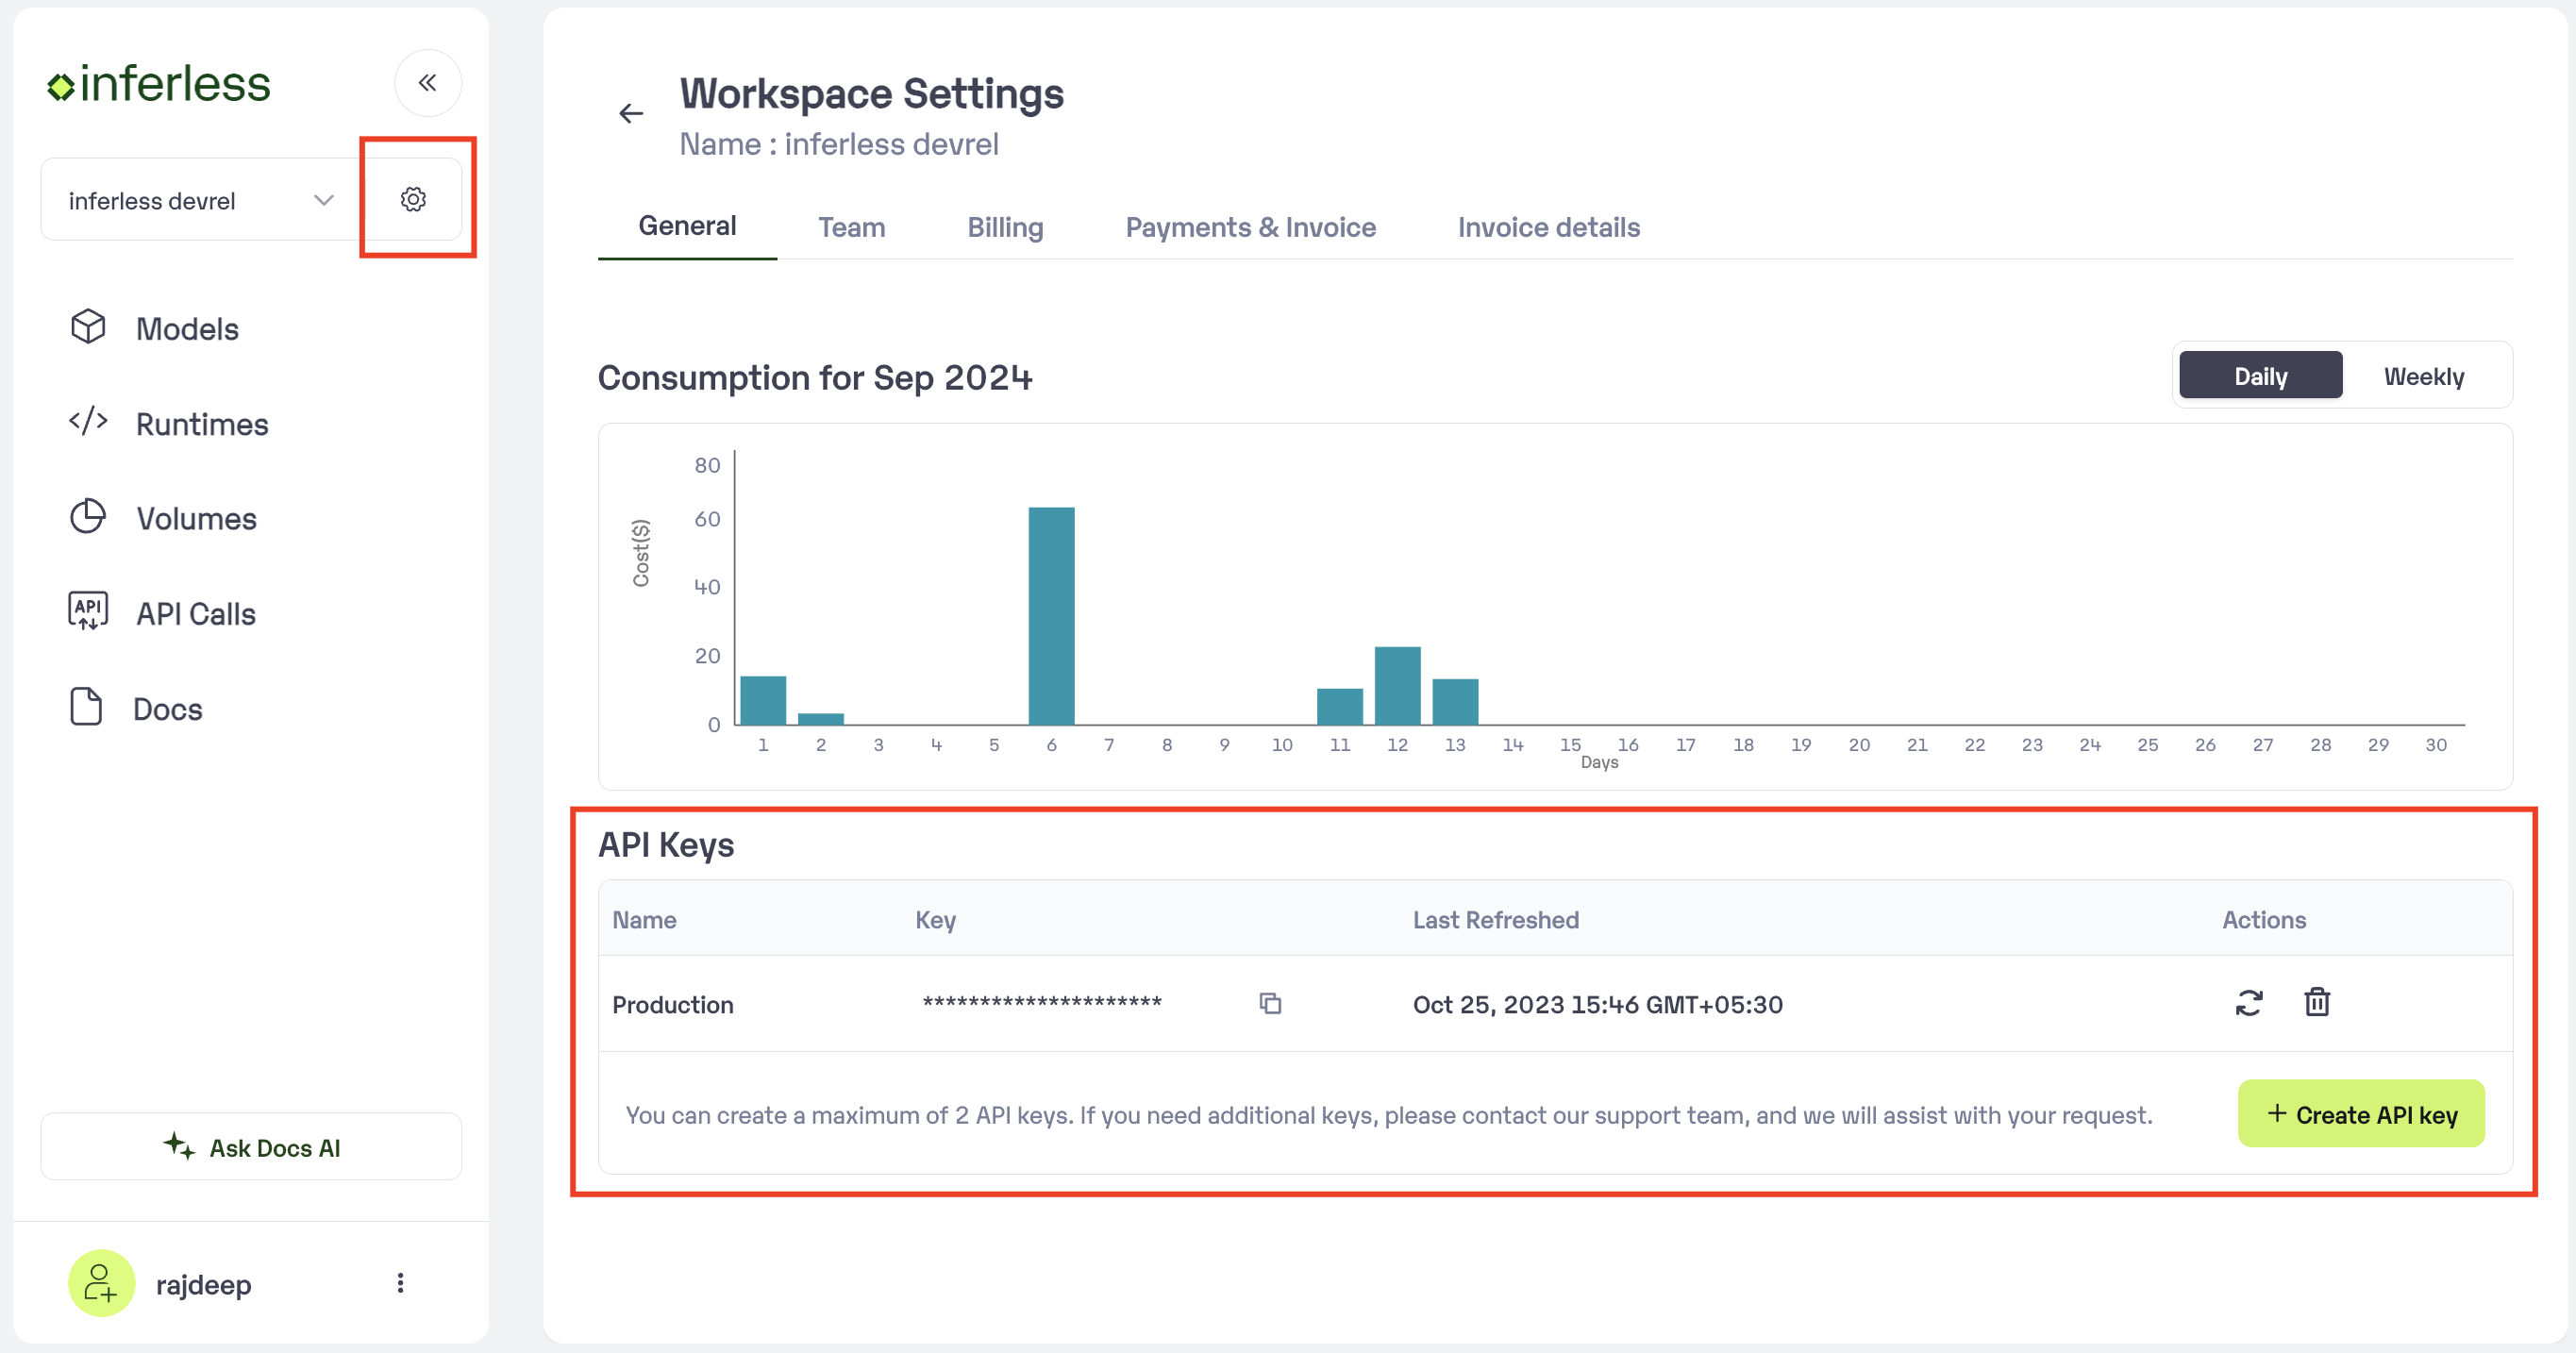The image size is (2576, 1353).
Task: Go back using the left arrow
Action: (631, 114)
